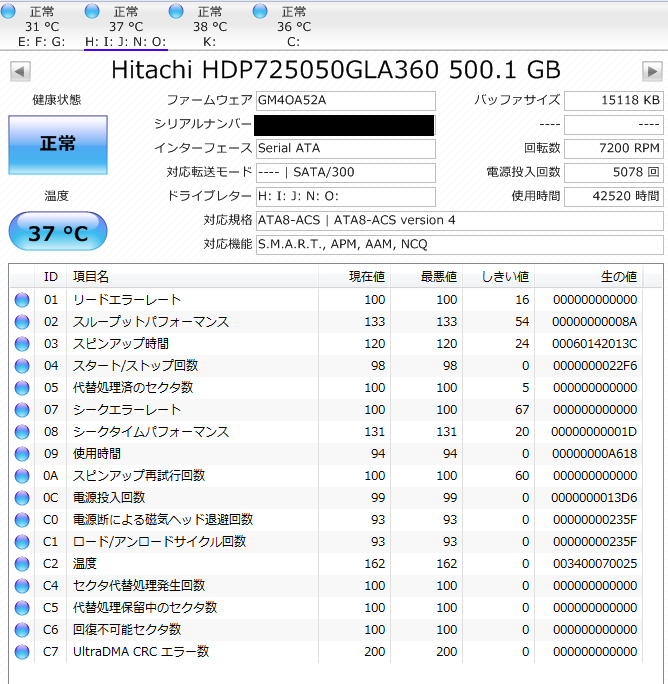Switch to the 38 °C K: disk tab

[209, 27]
